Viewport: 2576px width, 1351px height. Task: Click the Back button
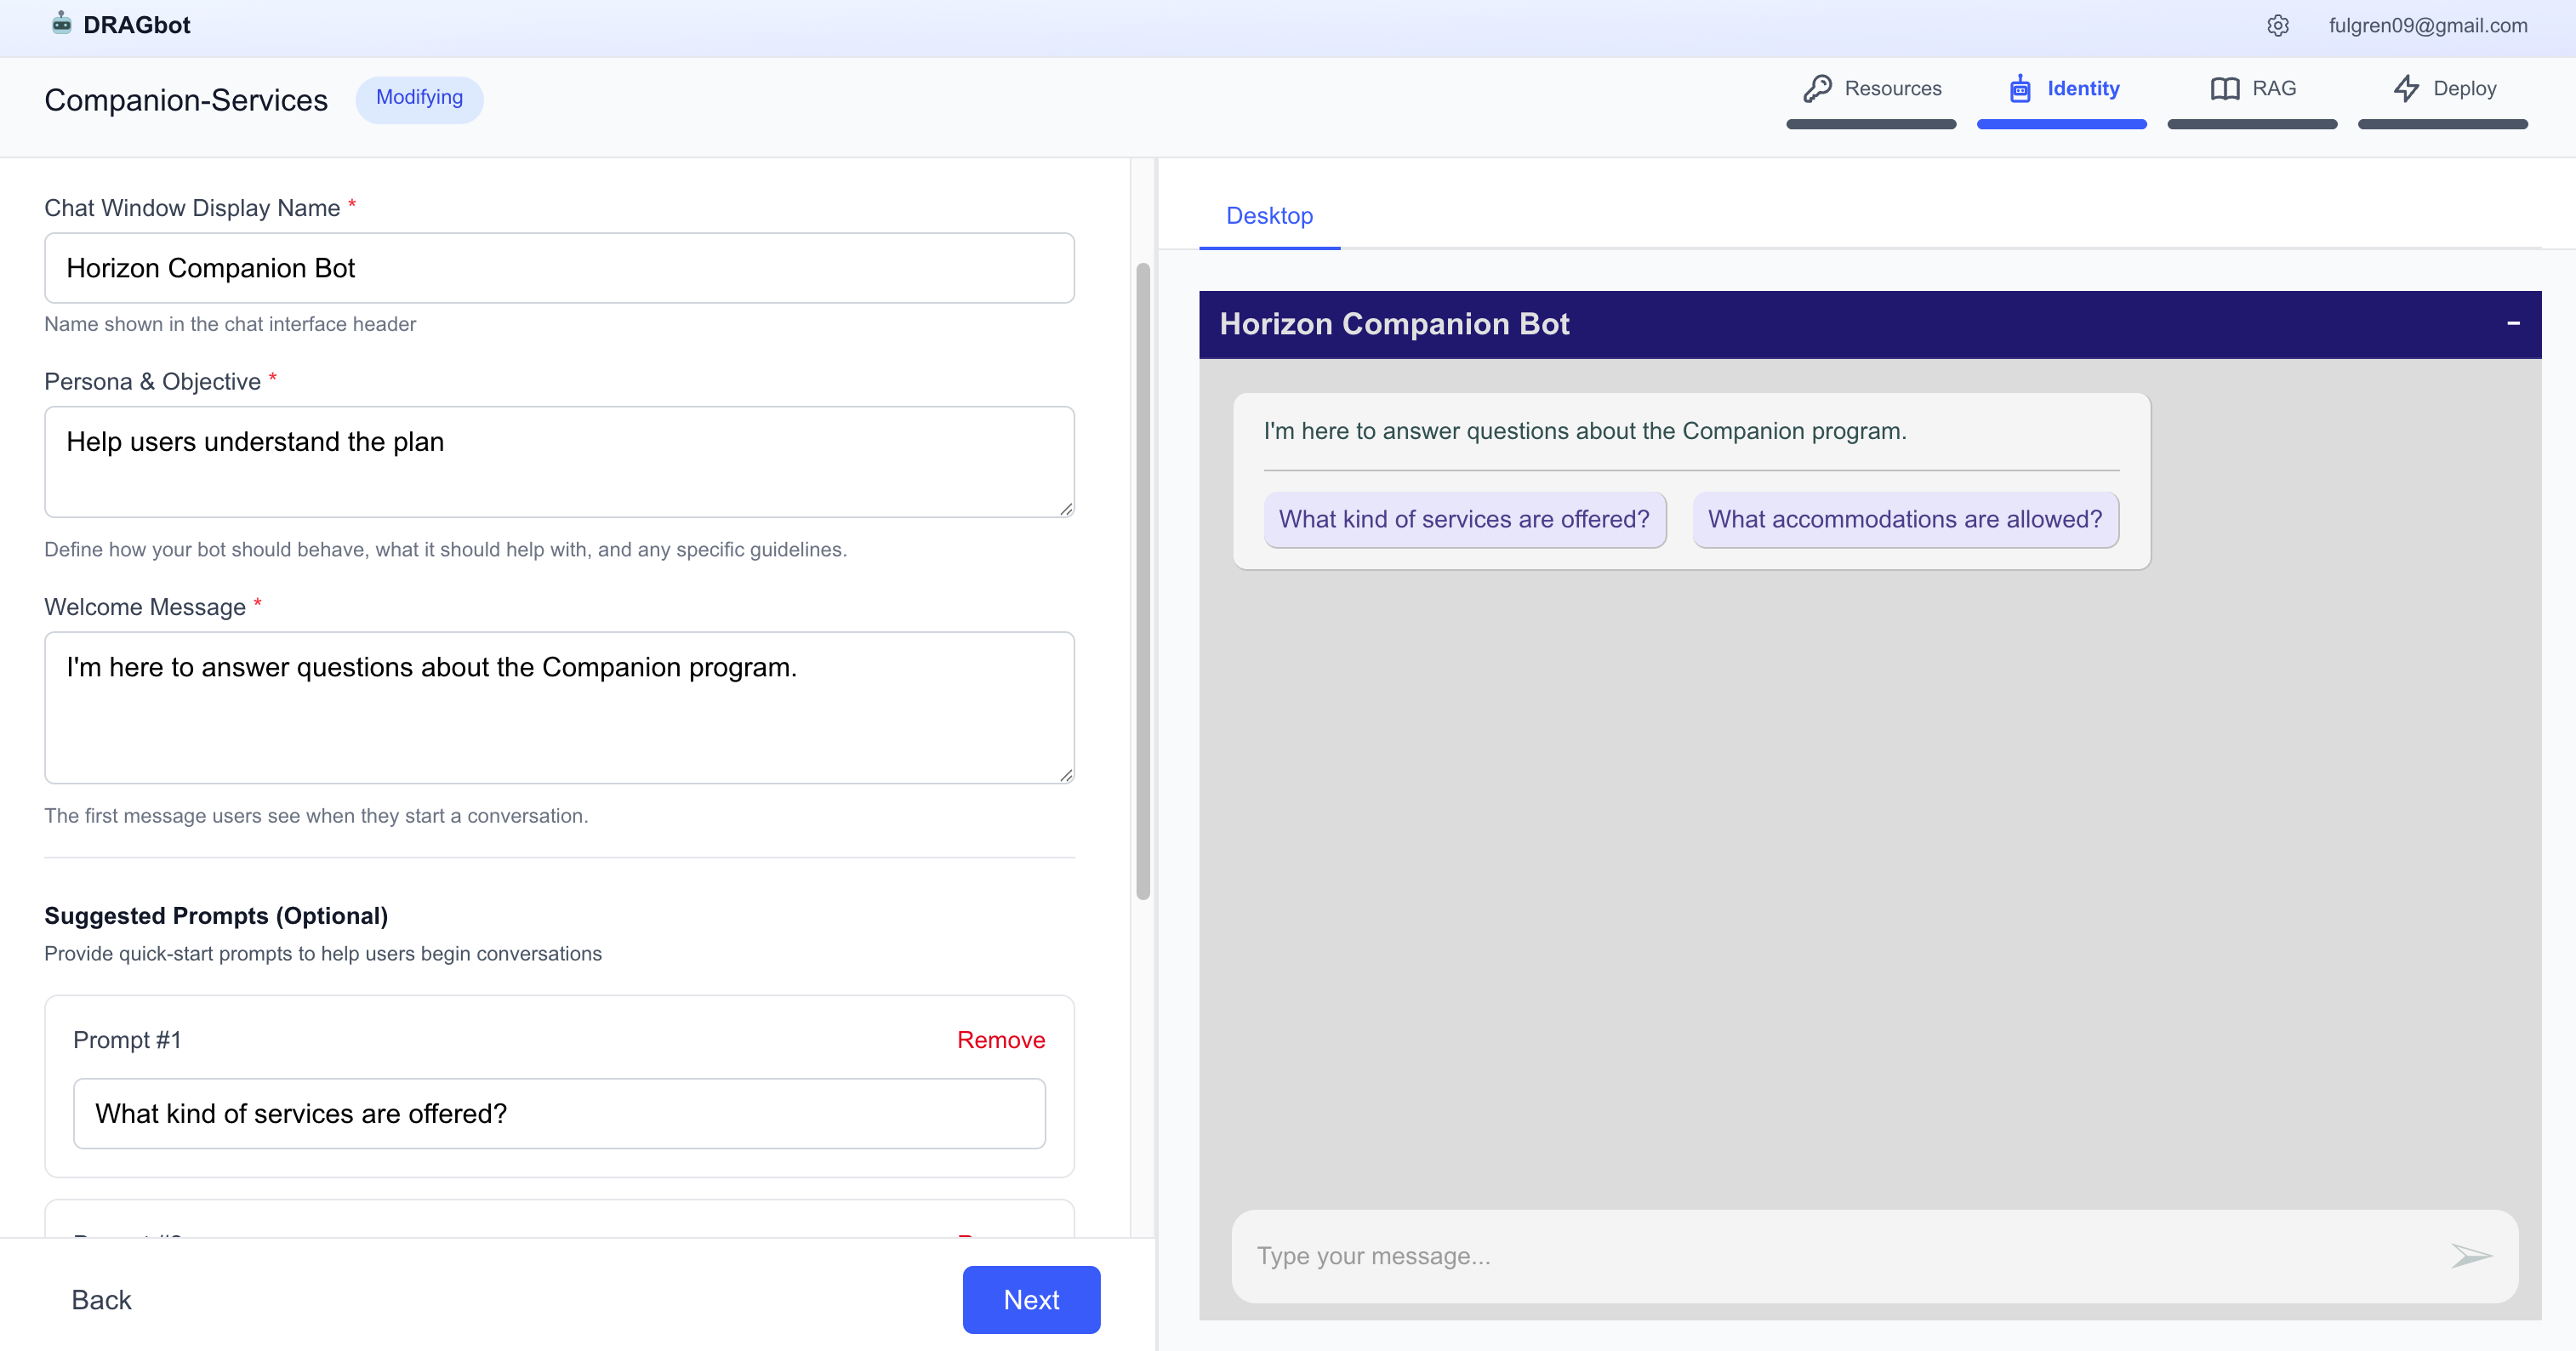pyautogui.click(x=101, y=1299)
